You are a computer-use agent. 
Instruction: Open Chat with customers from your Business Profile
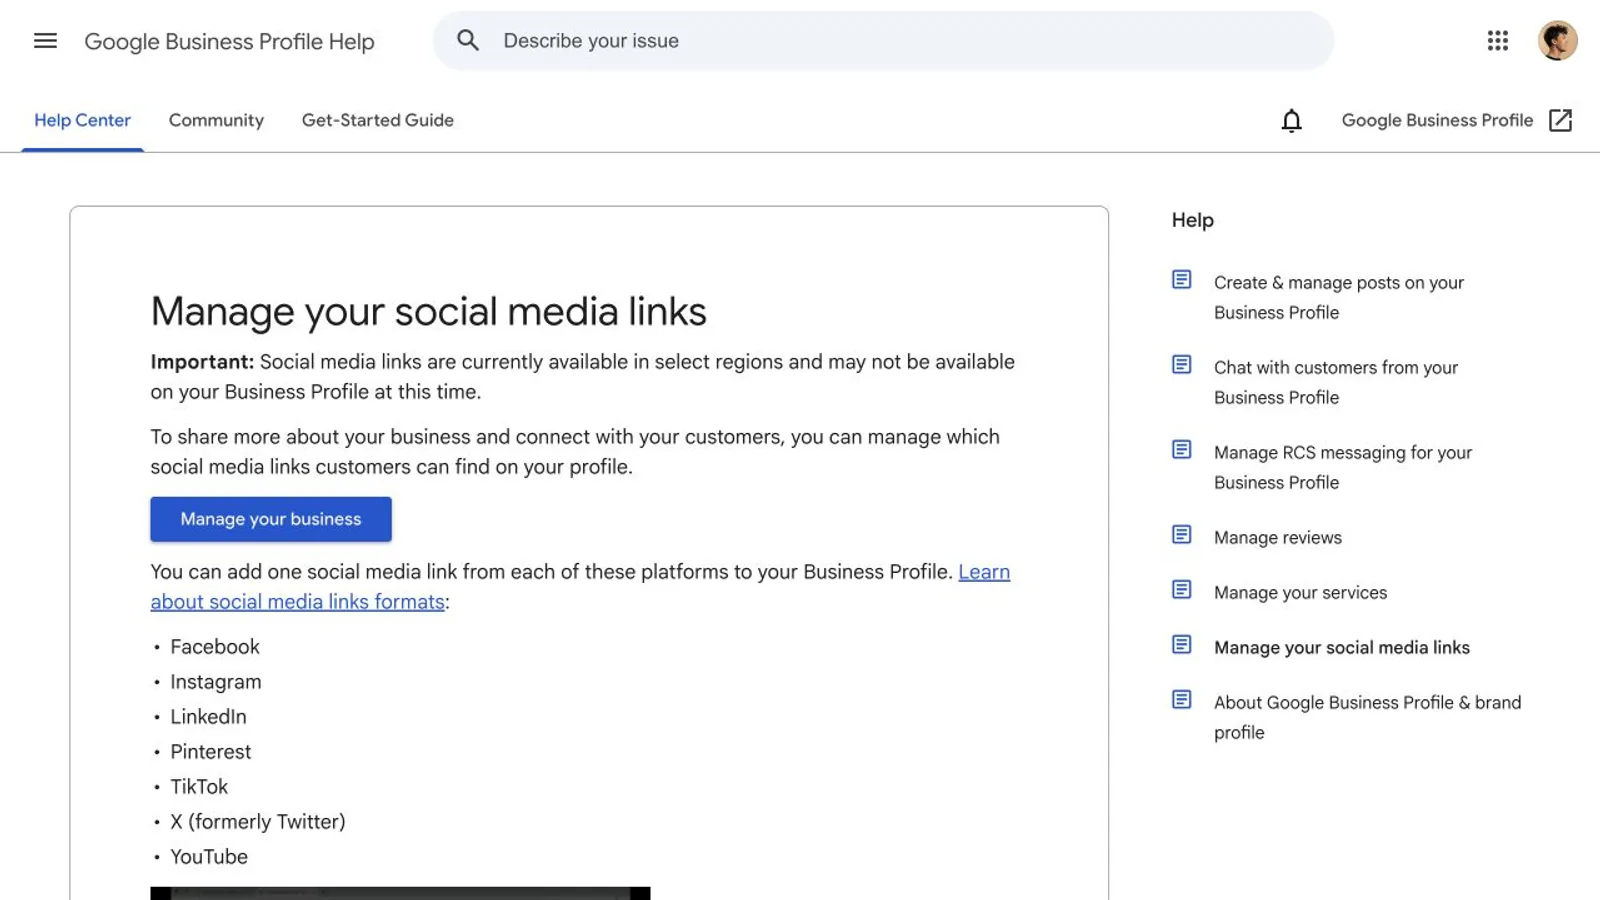pyautogui.click(x=1336, y=383)
